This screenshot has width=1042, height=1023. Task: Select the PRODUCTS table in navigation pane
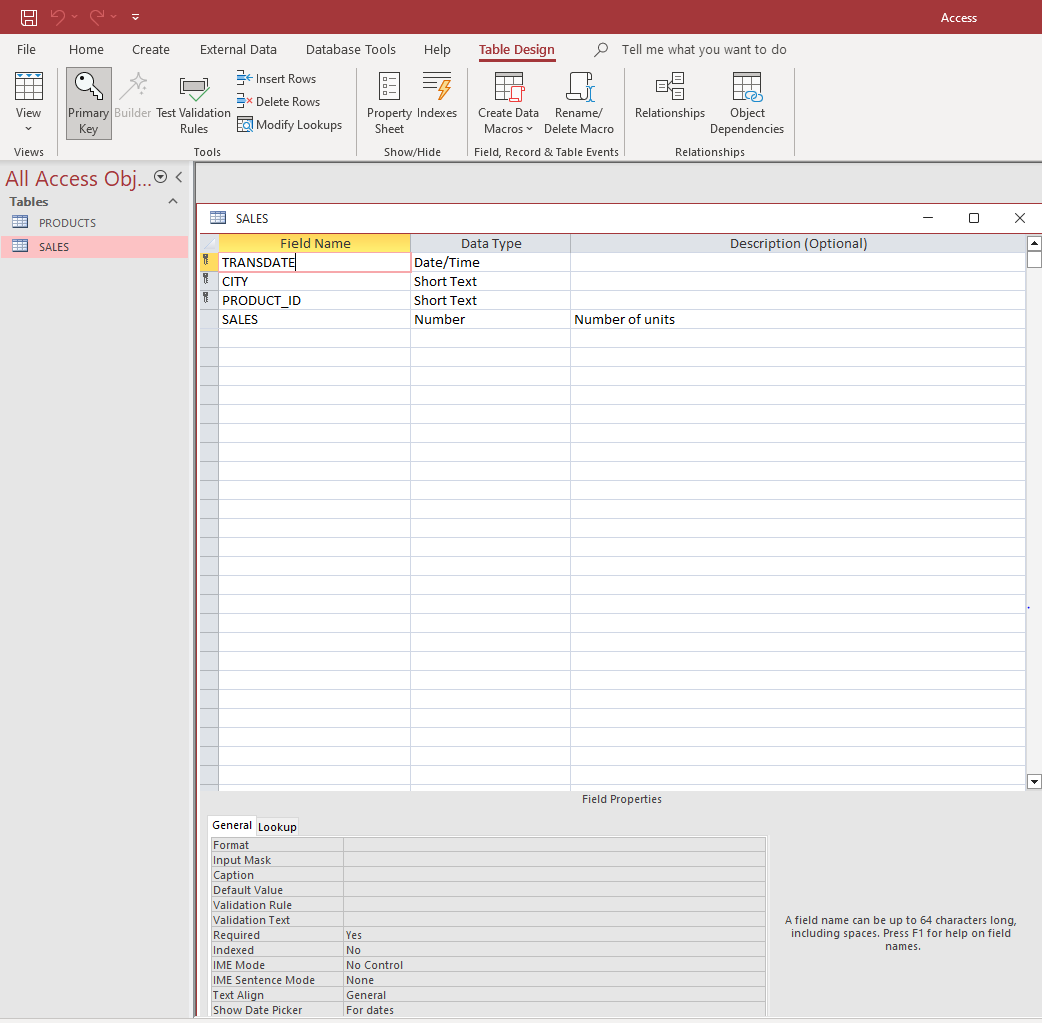(94, 223)
